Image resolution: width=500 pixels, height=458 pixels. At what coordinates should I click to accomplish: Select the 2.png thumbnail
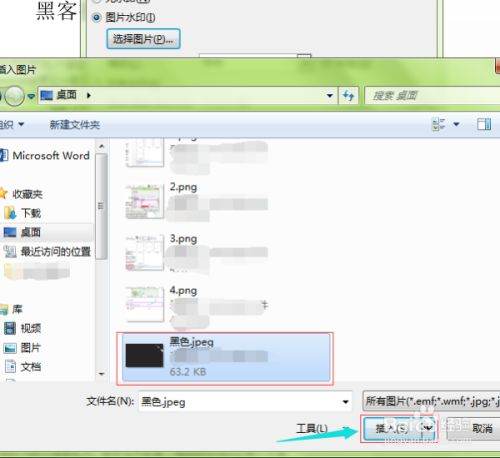click(145, 201)
